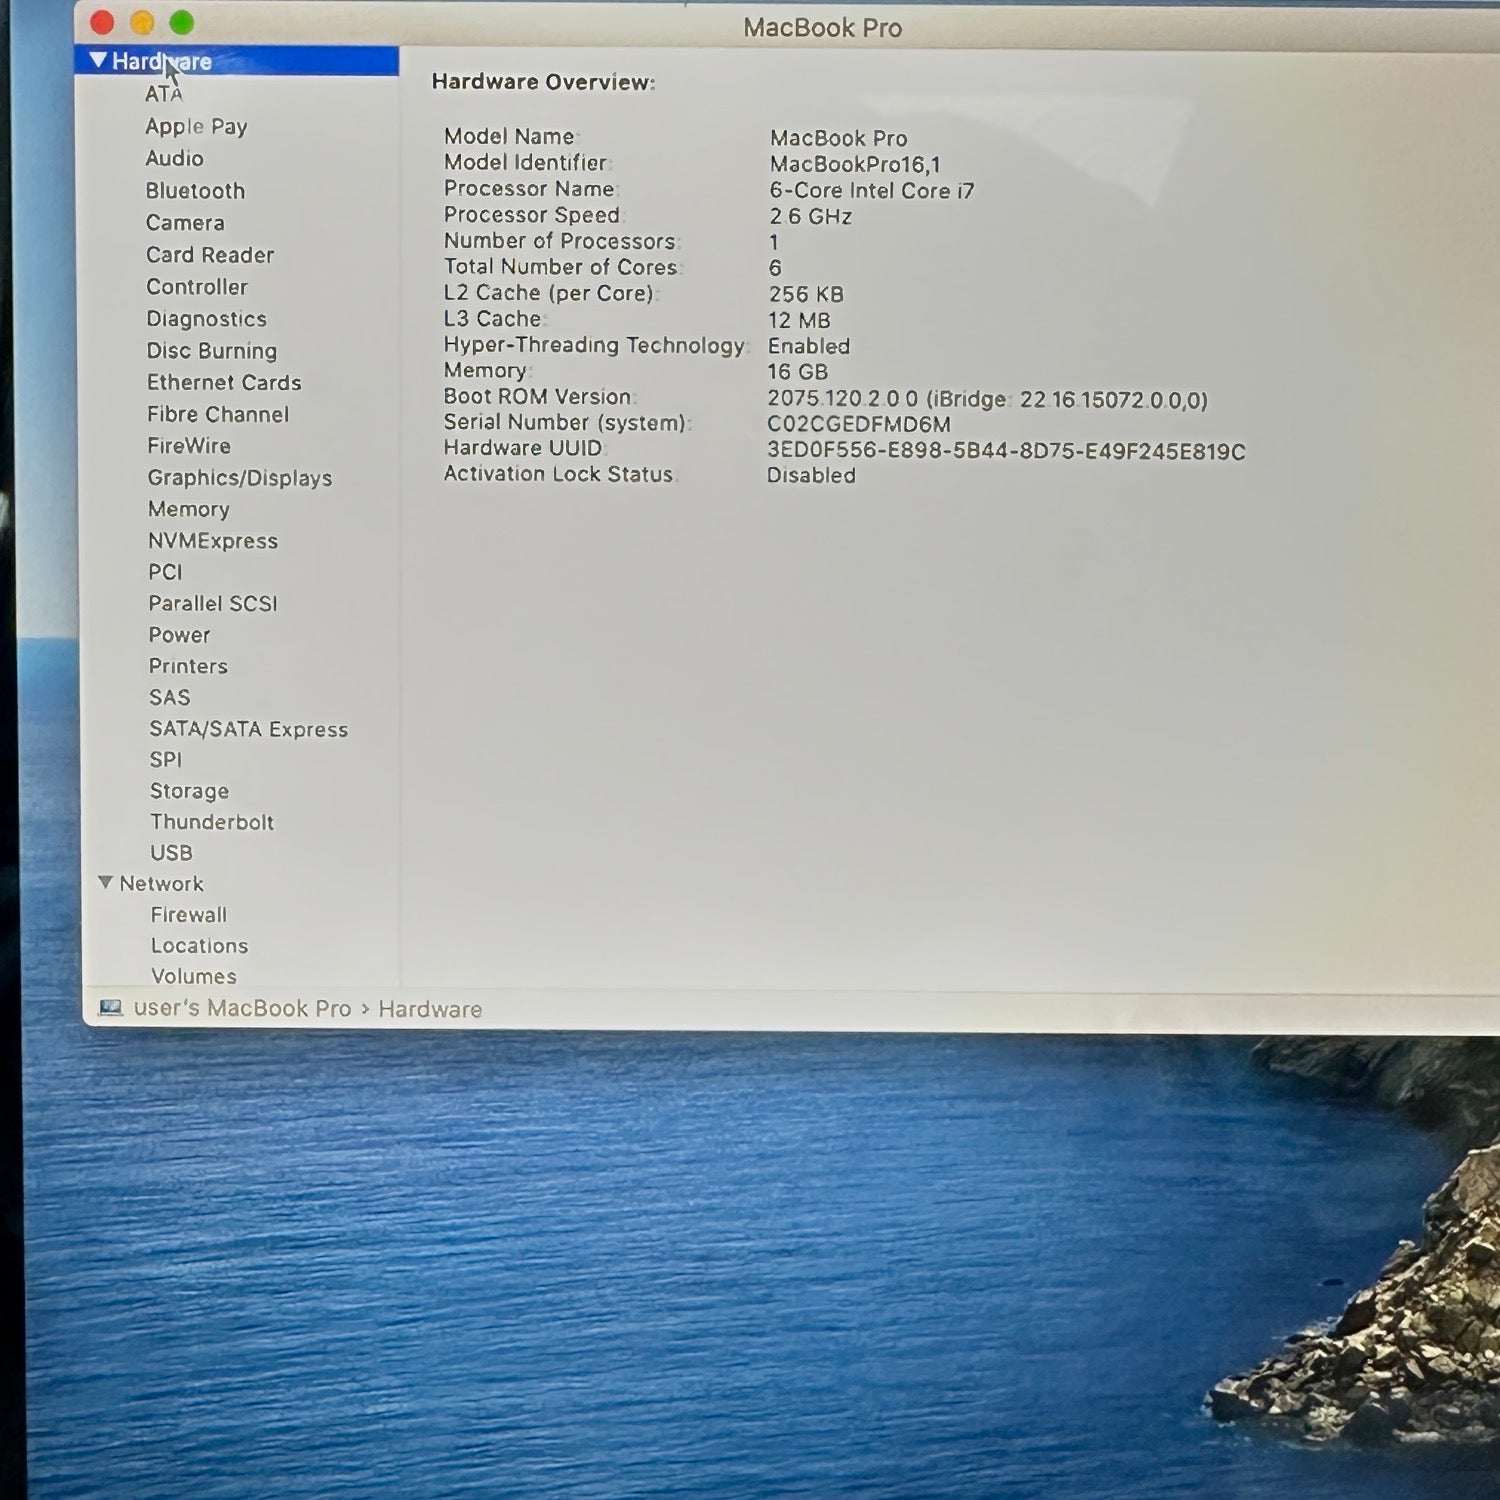This screenshot has height=1500, width=1500.
Task: Click L3 Cache value 12 MB
Action: coord(799,320)
